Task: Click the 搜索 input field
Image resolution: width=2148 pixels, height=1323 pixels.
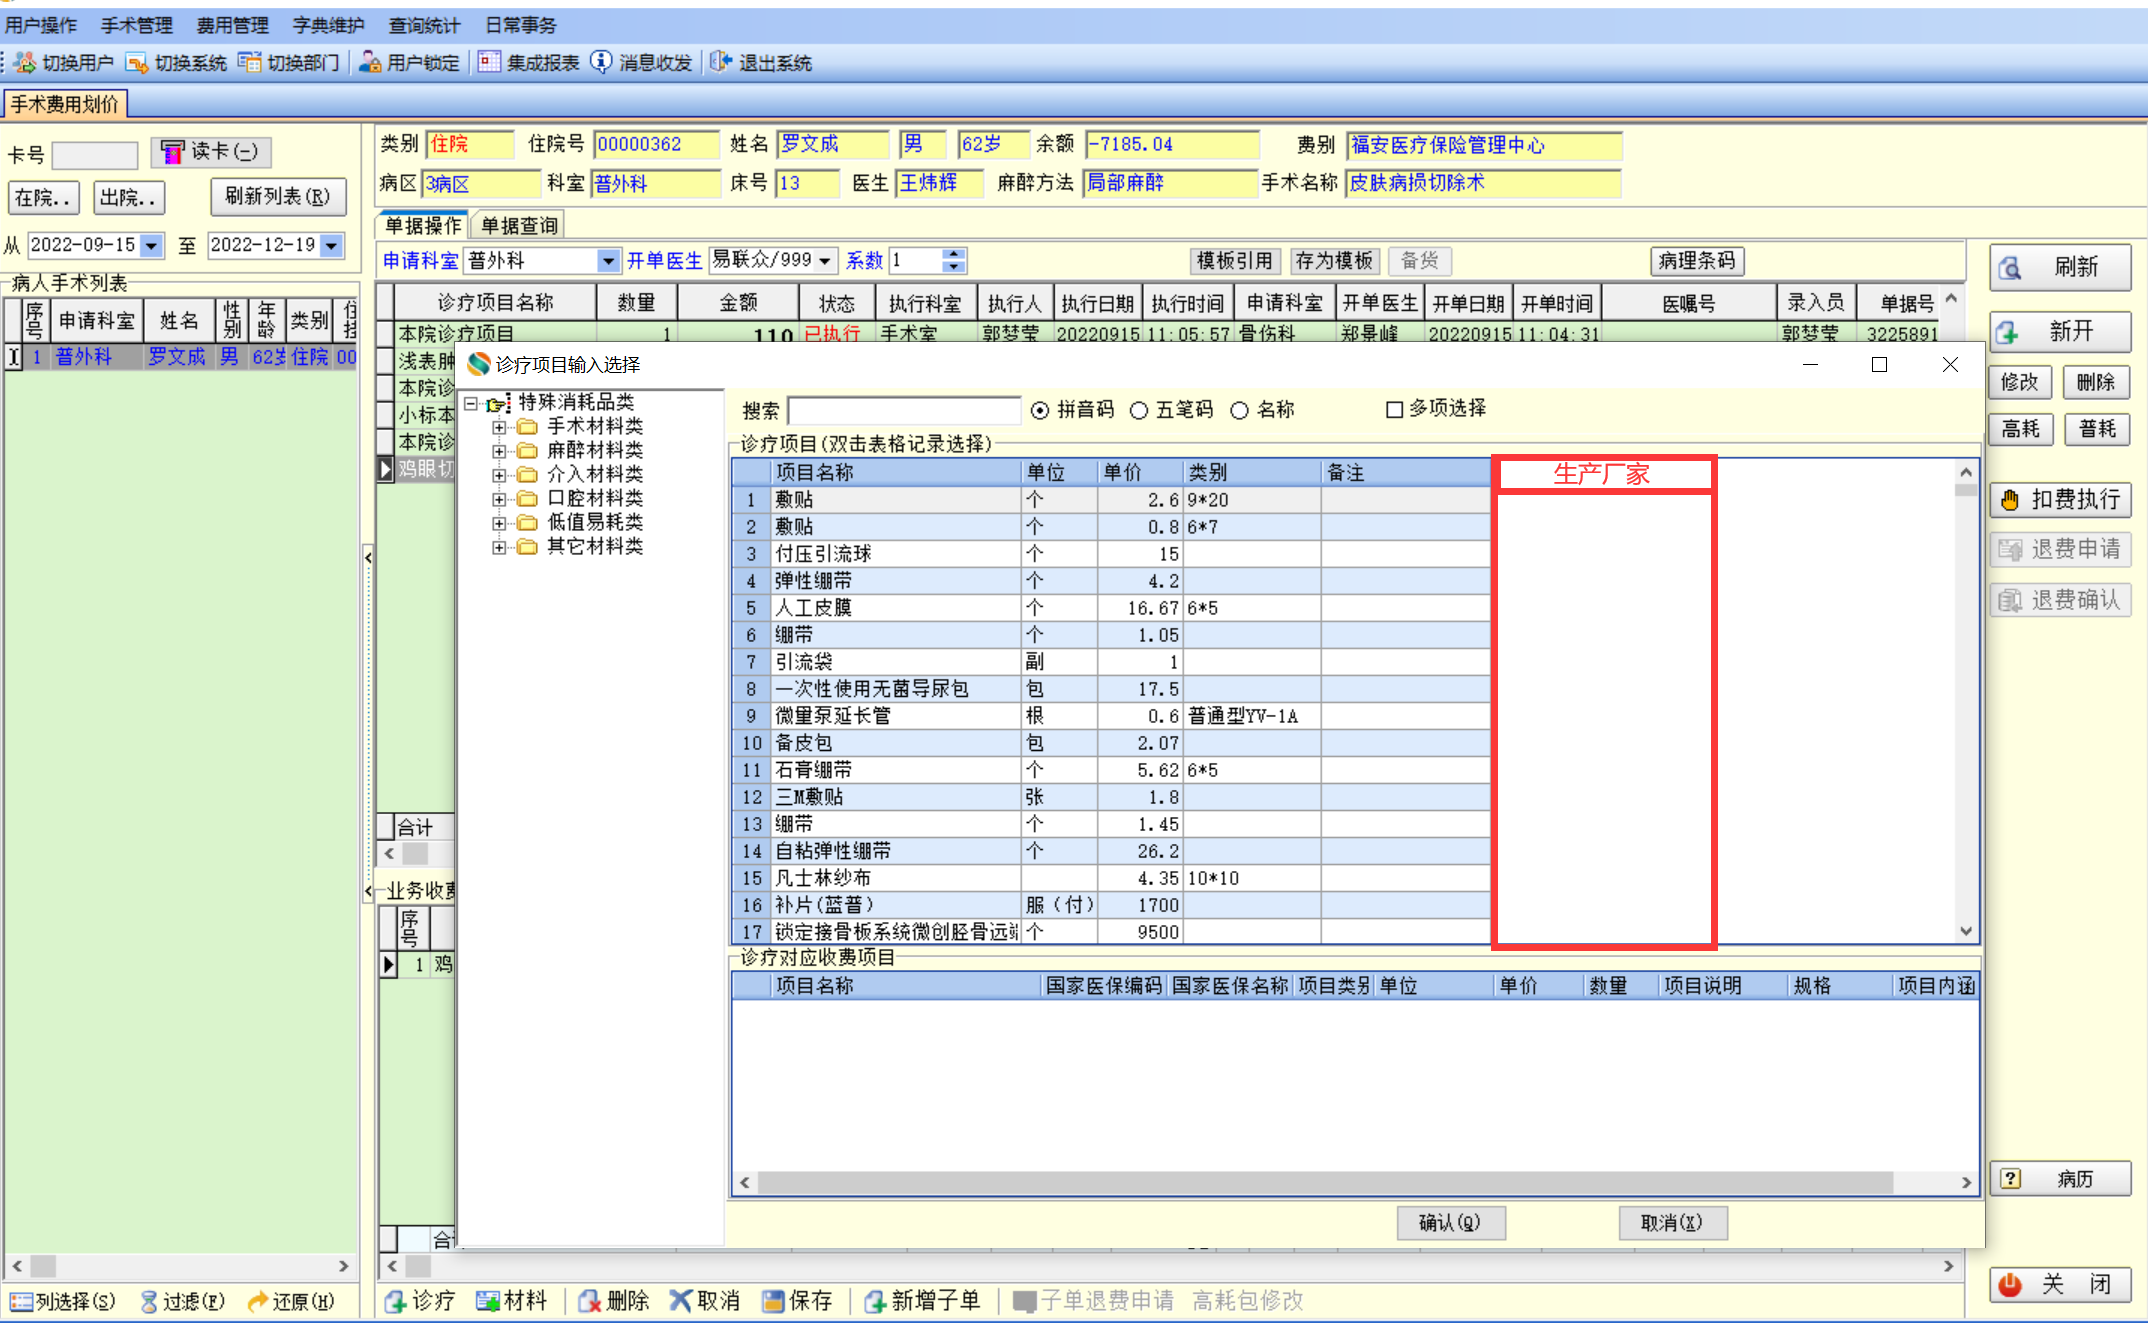Action: 903,410
